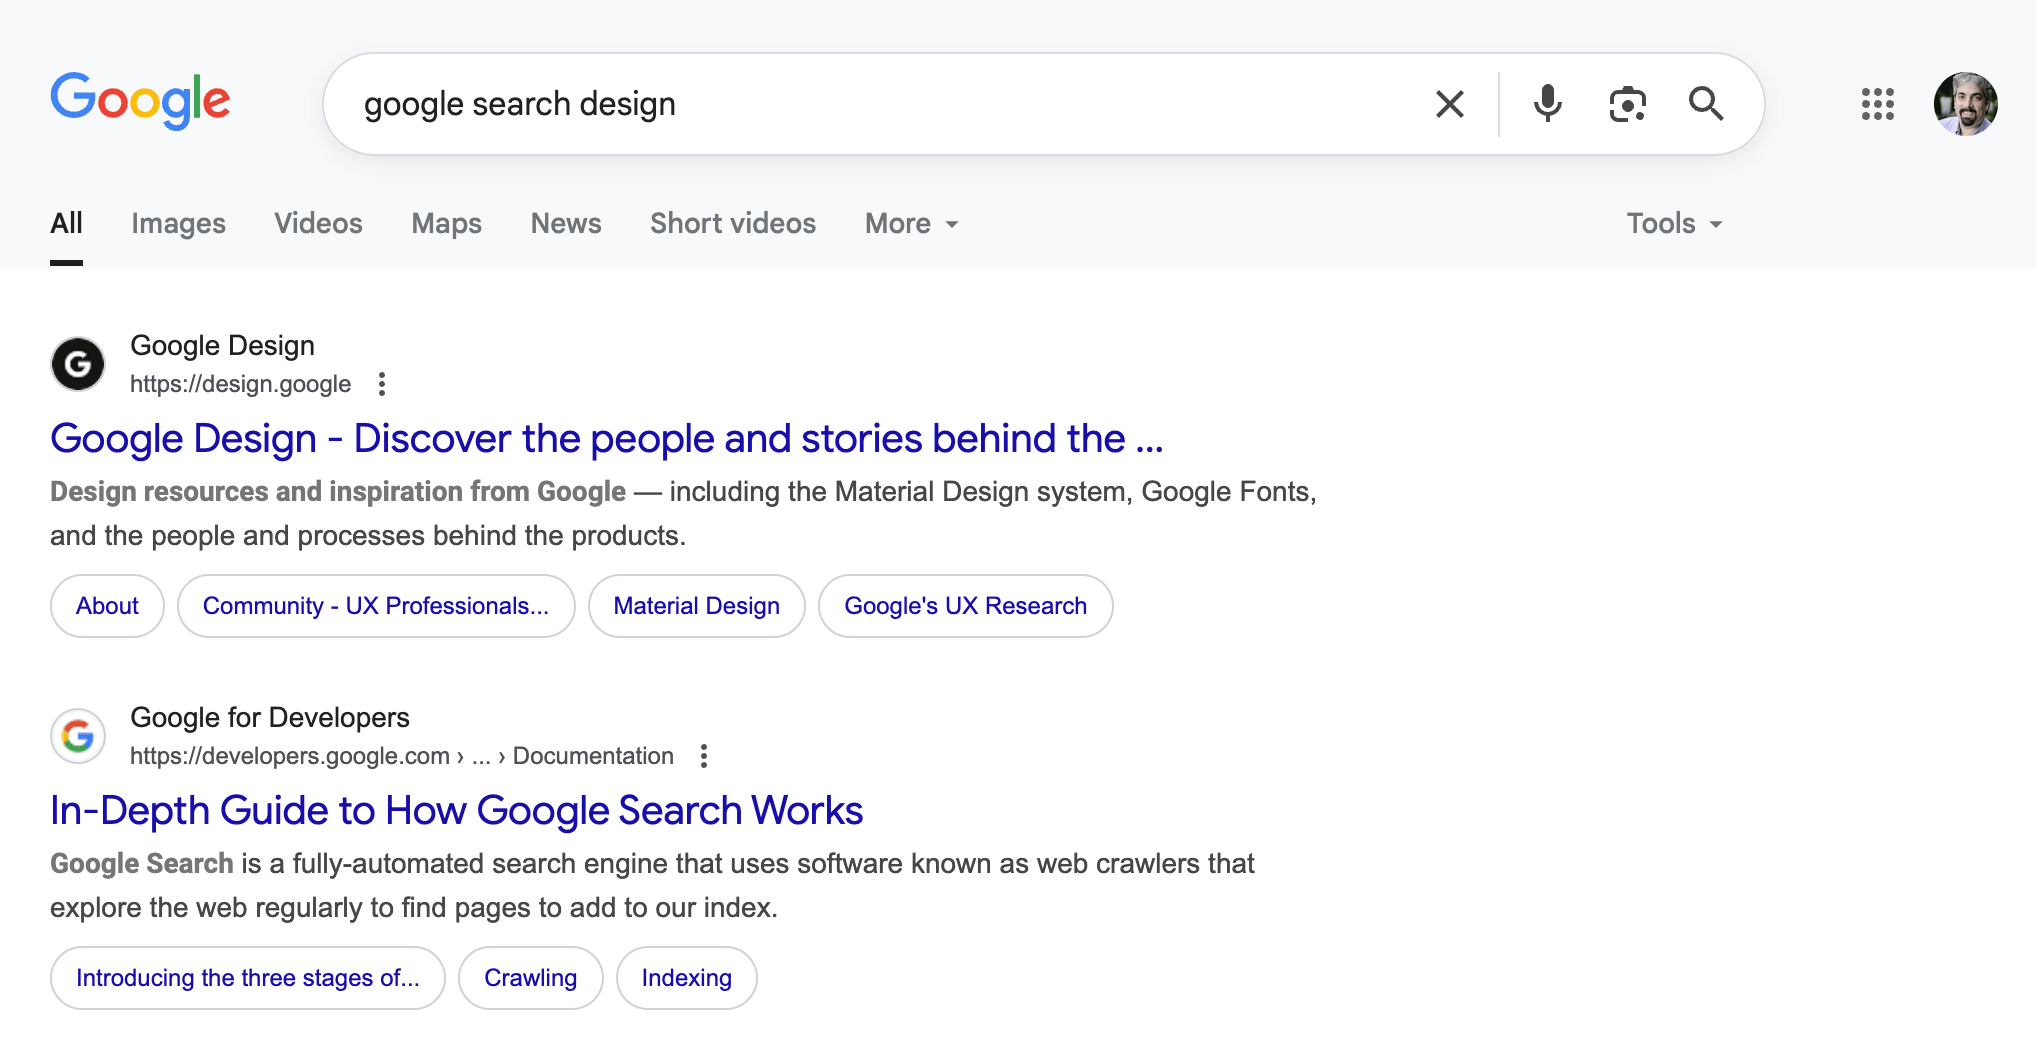Open Community - UX Professionals chip
Viewport: 2036px width, 1044px height.
[x=376, y=606]
